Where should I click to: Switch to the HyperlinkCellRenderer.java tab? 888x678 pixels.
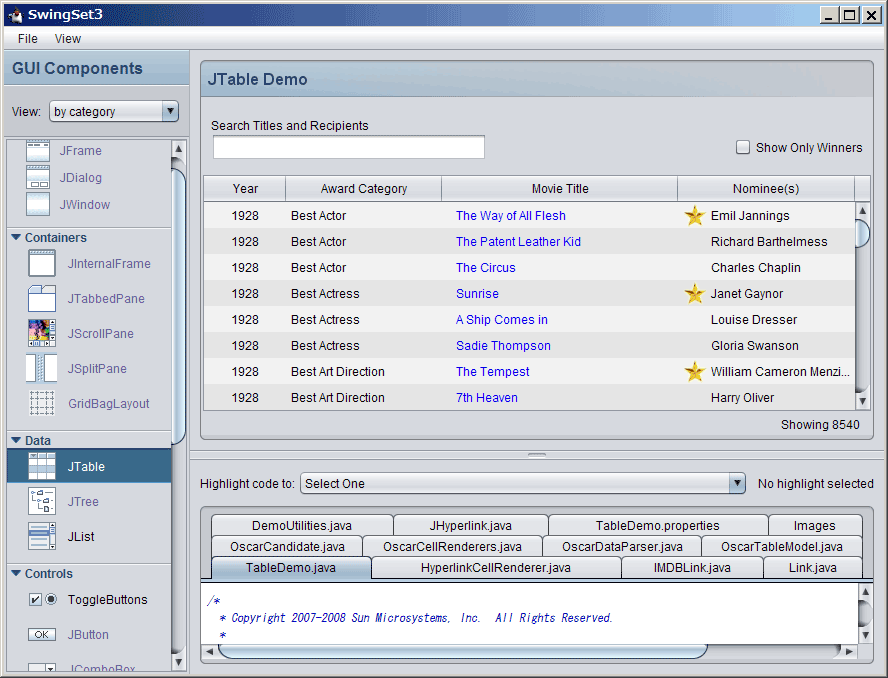coord(496,568)
